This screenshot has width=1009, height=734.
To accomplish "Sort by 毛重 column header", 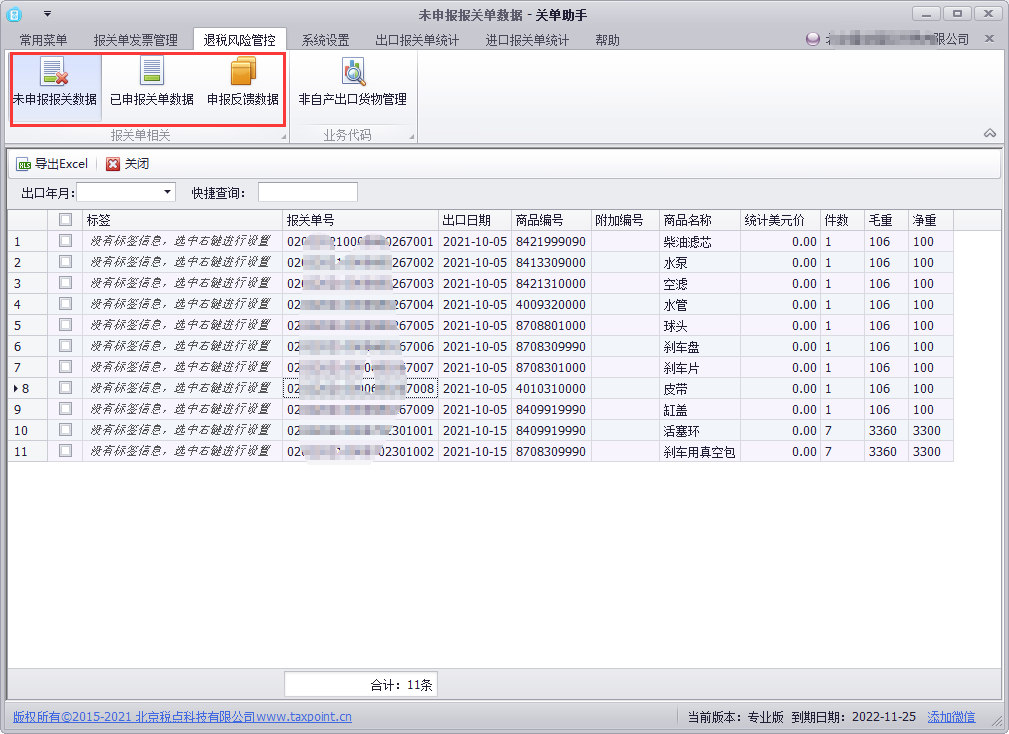I will coord(886,220).
